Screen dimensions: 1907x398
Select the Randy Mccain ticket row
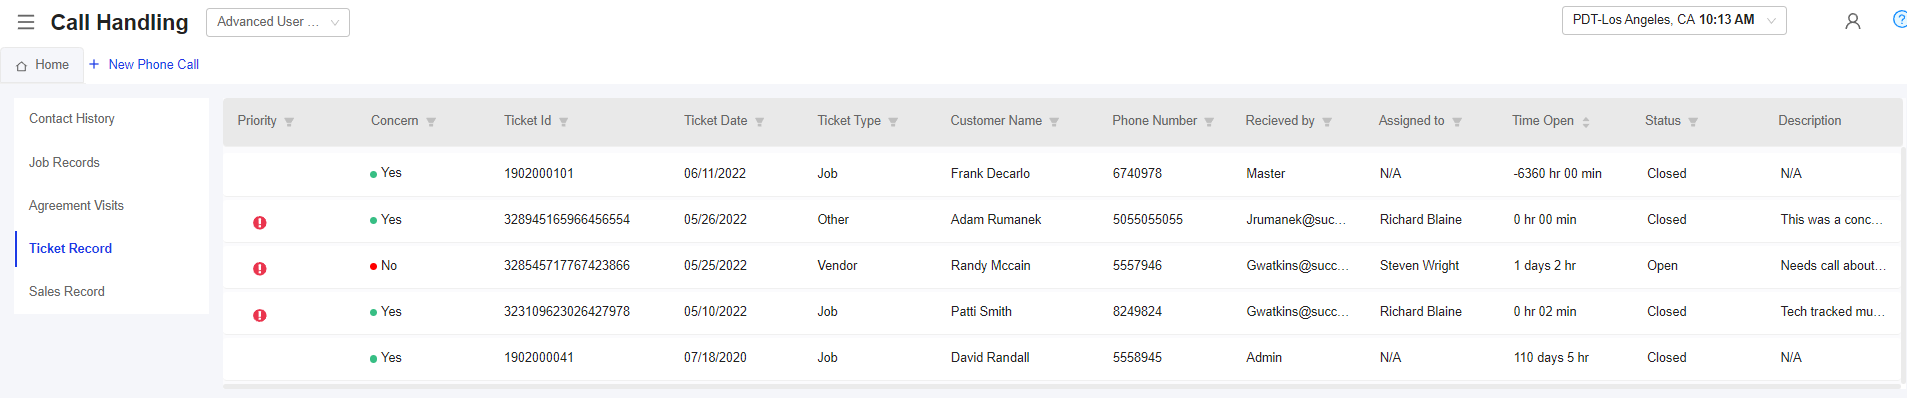coord(1061,266)
